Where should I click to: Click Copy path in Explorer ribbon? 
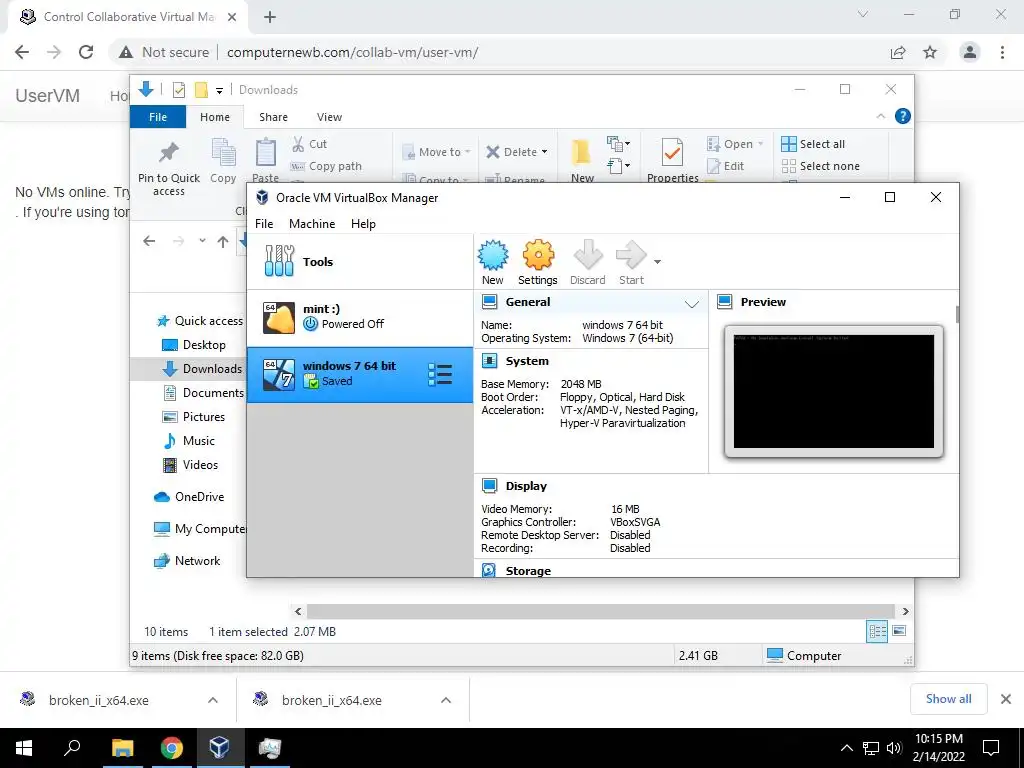tap(326, 166)
